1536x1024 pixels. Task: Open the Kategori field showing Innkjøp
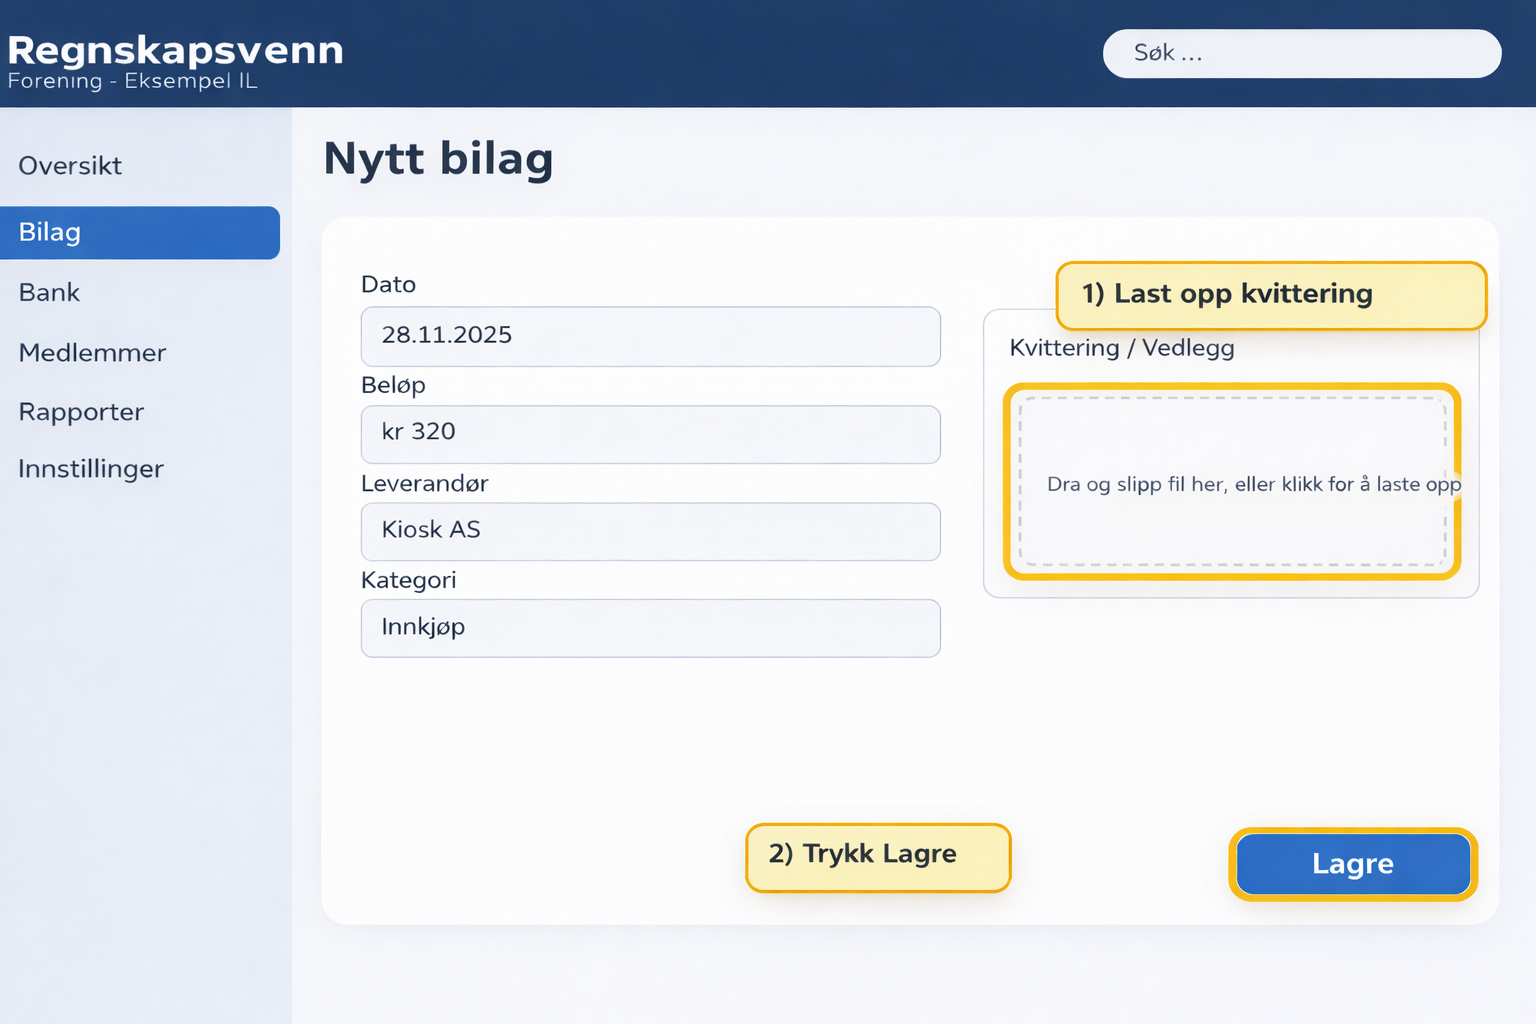[x=650, y=628]
